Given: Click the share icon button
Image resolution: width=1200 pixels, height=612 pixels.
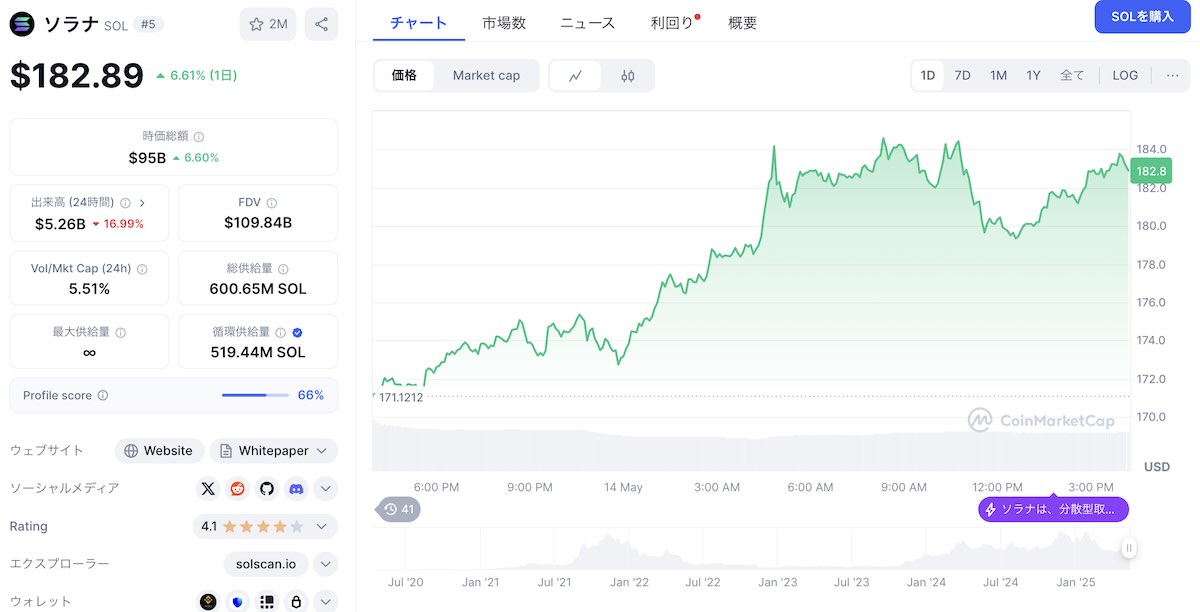Looking at the screenshot, I should click(x=321, y=24).
